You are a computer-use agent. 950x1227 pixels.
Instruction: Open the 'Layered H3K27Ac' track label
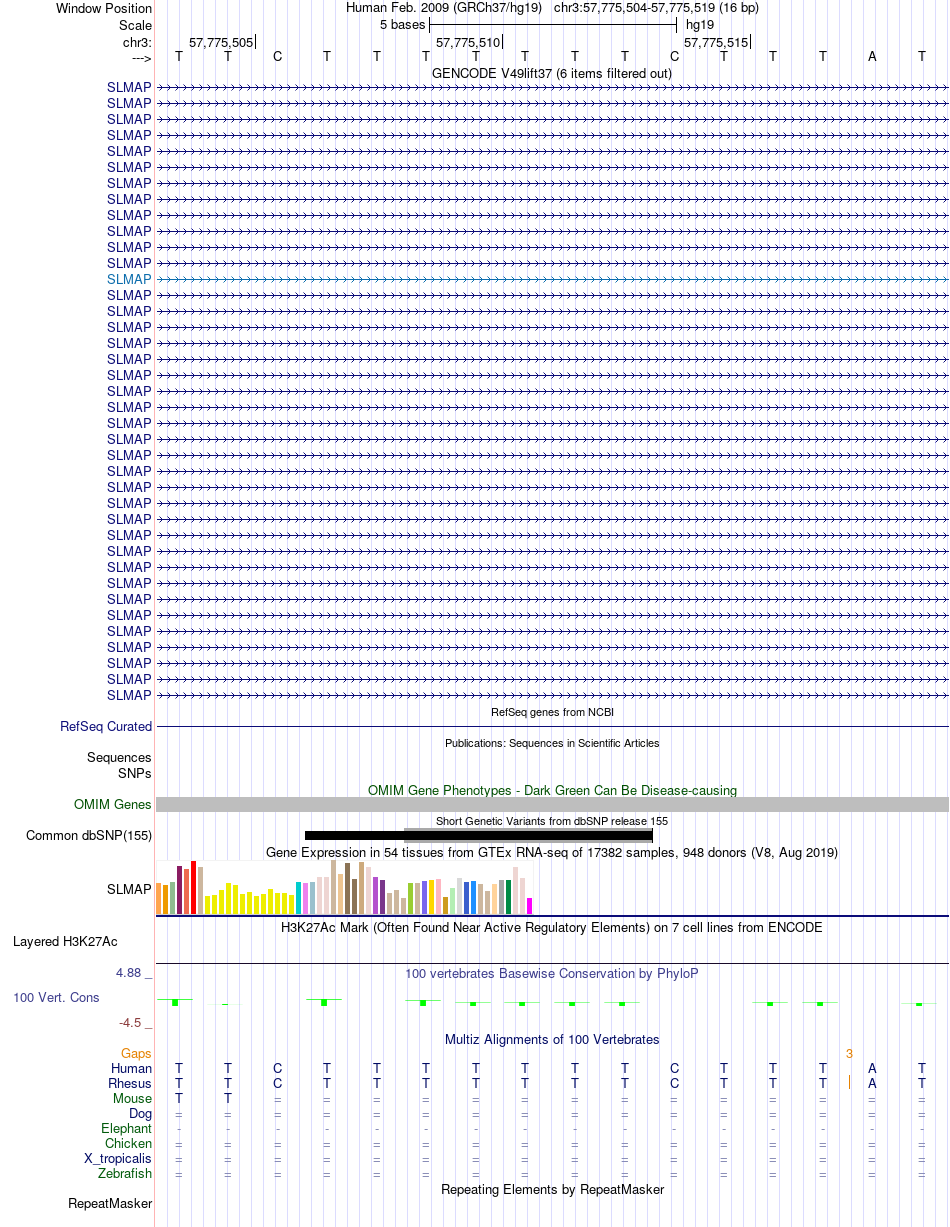65,941
